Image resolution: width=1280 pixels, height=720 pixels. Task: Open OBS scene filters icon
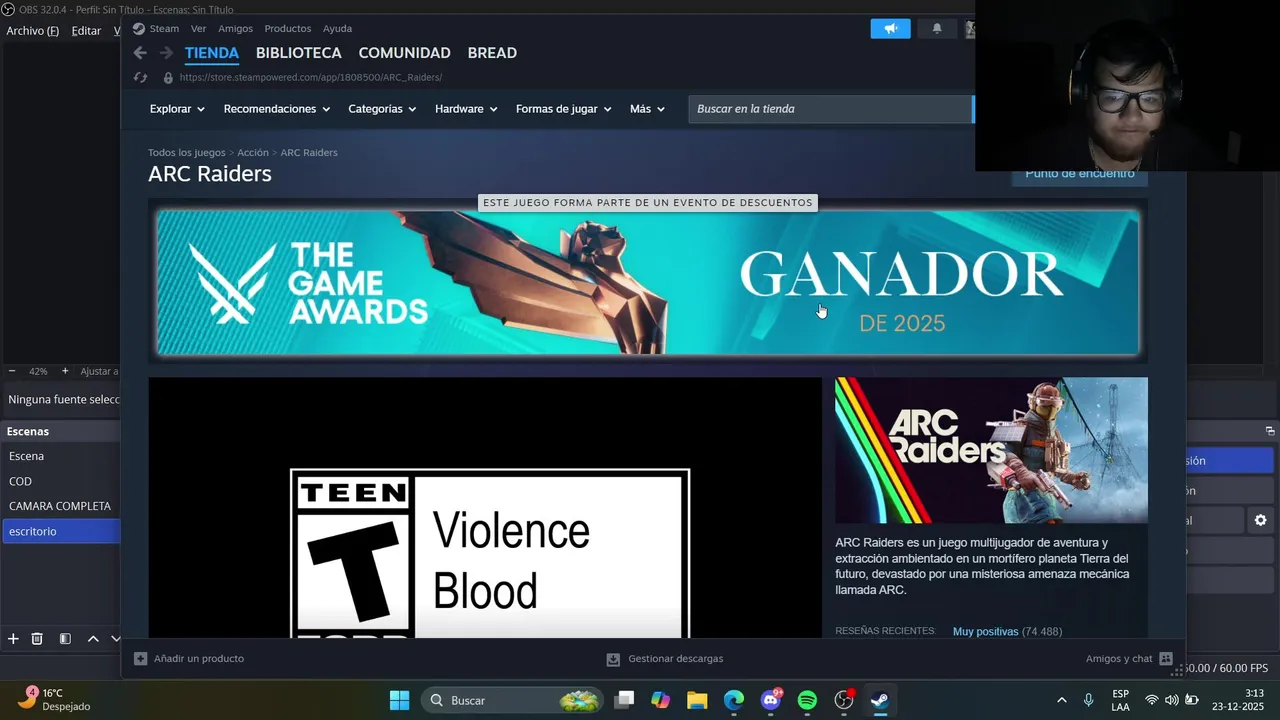pyautogui.click(x=65, y=639)
